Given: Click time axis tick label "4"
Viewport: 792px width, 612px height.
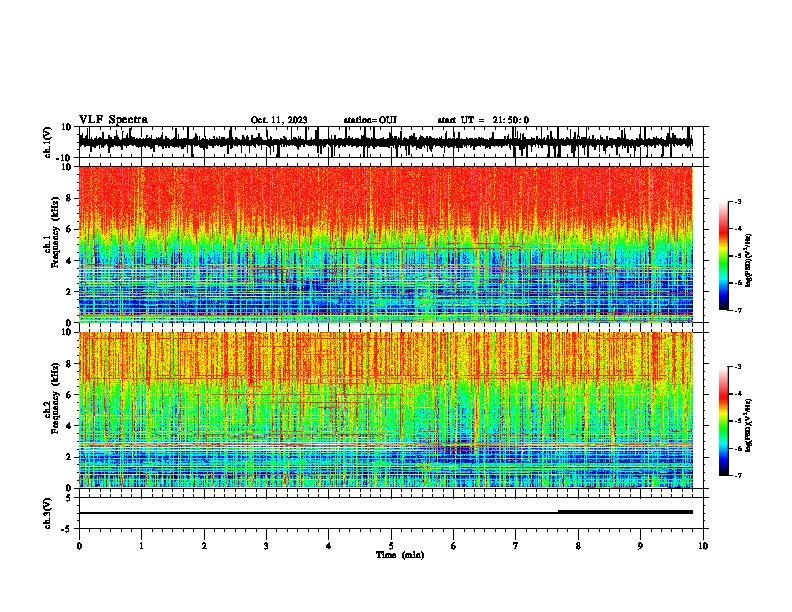Looking at the screenshot, I should 328,546.
